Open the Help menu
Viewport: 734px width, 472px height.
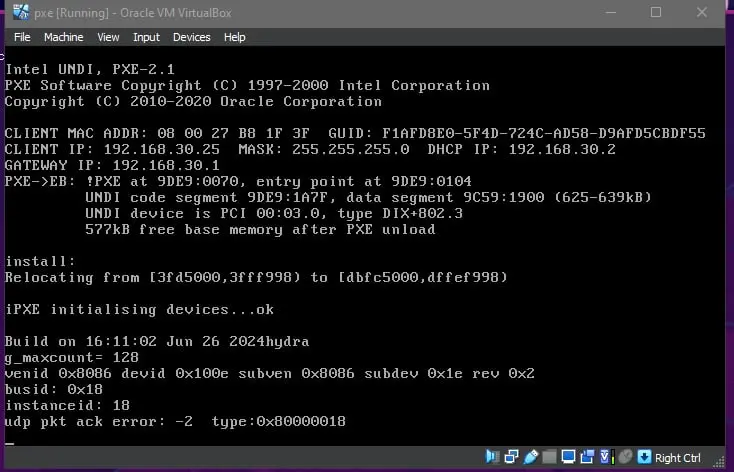click(x=235, y=37)
